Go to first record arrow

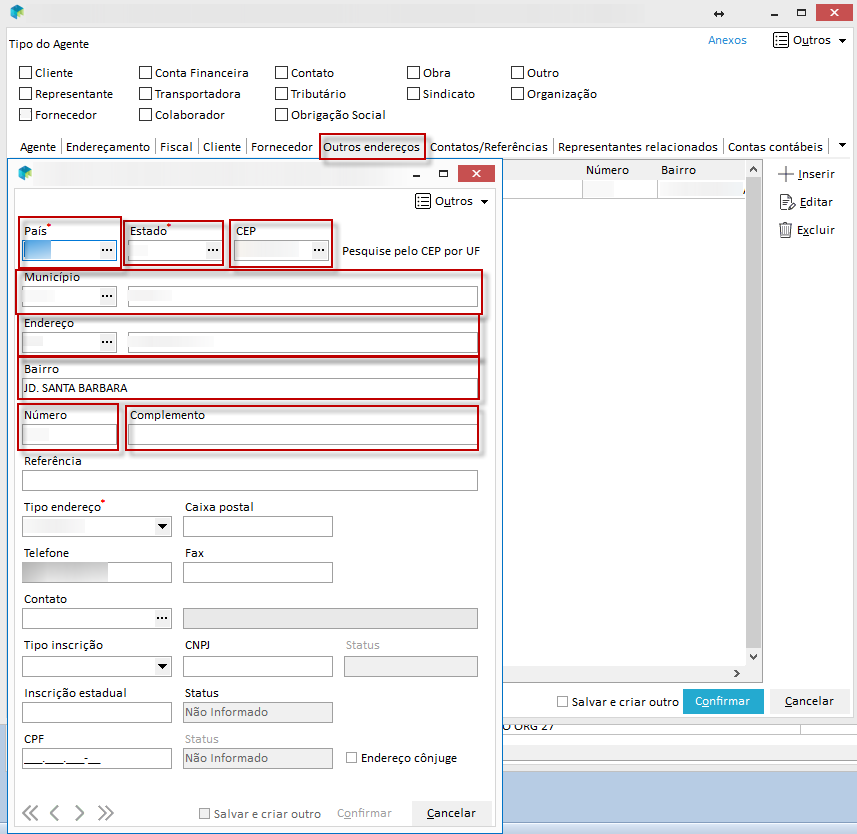click(x=30, y=813)
